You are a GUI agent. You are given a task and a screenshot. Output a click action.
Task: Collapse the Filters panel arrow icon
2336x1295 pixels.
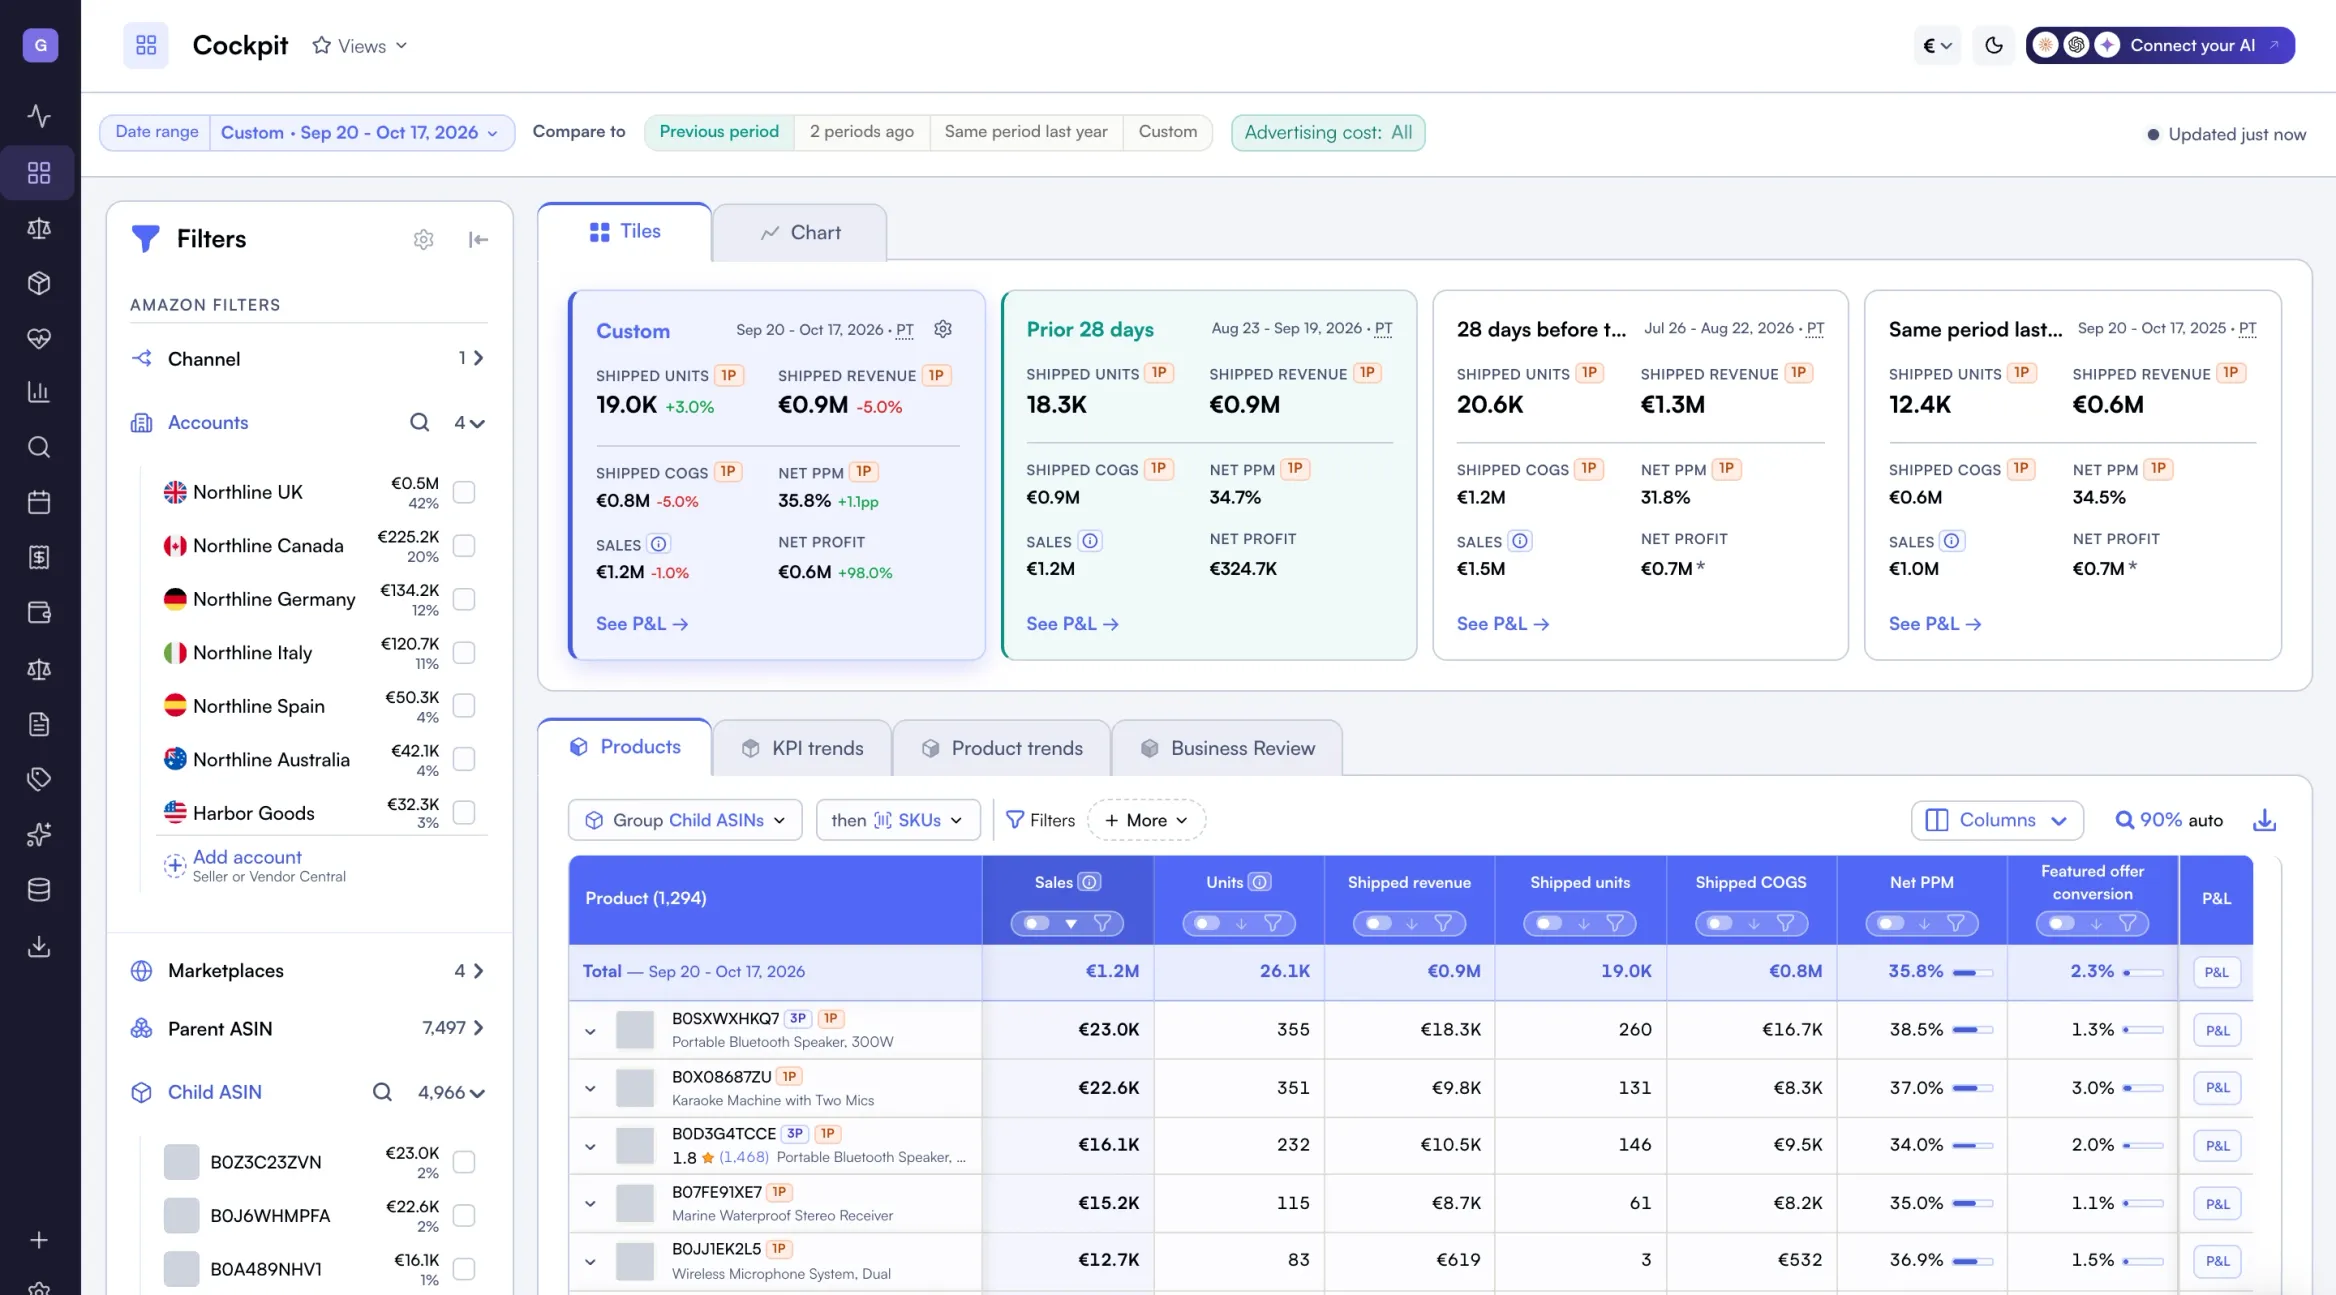478,239
